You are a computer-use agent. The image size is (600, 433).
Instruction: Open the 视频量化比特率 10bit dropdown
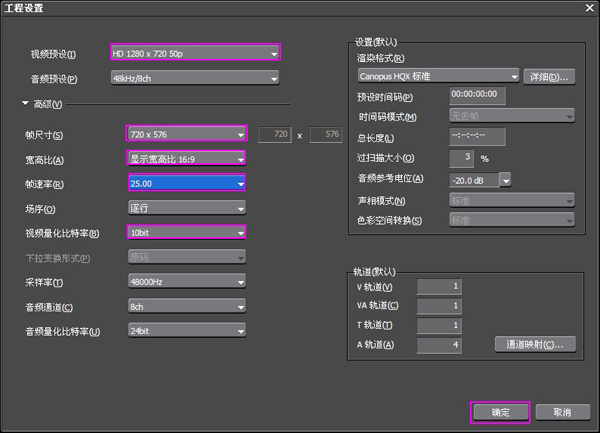187,232
